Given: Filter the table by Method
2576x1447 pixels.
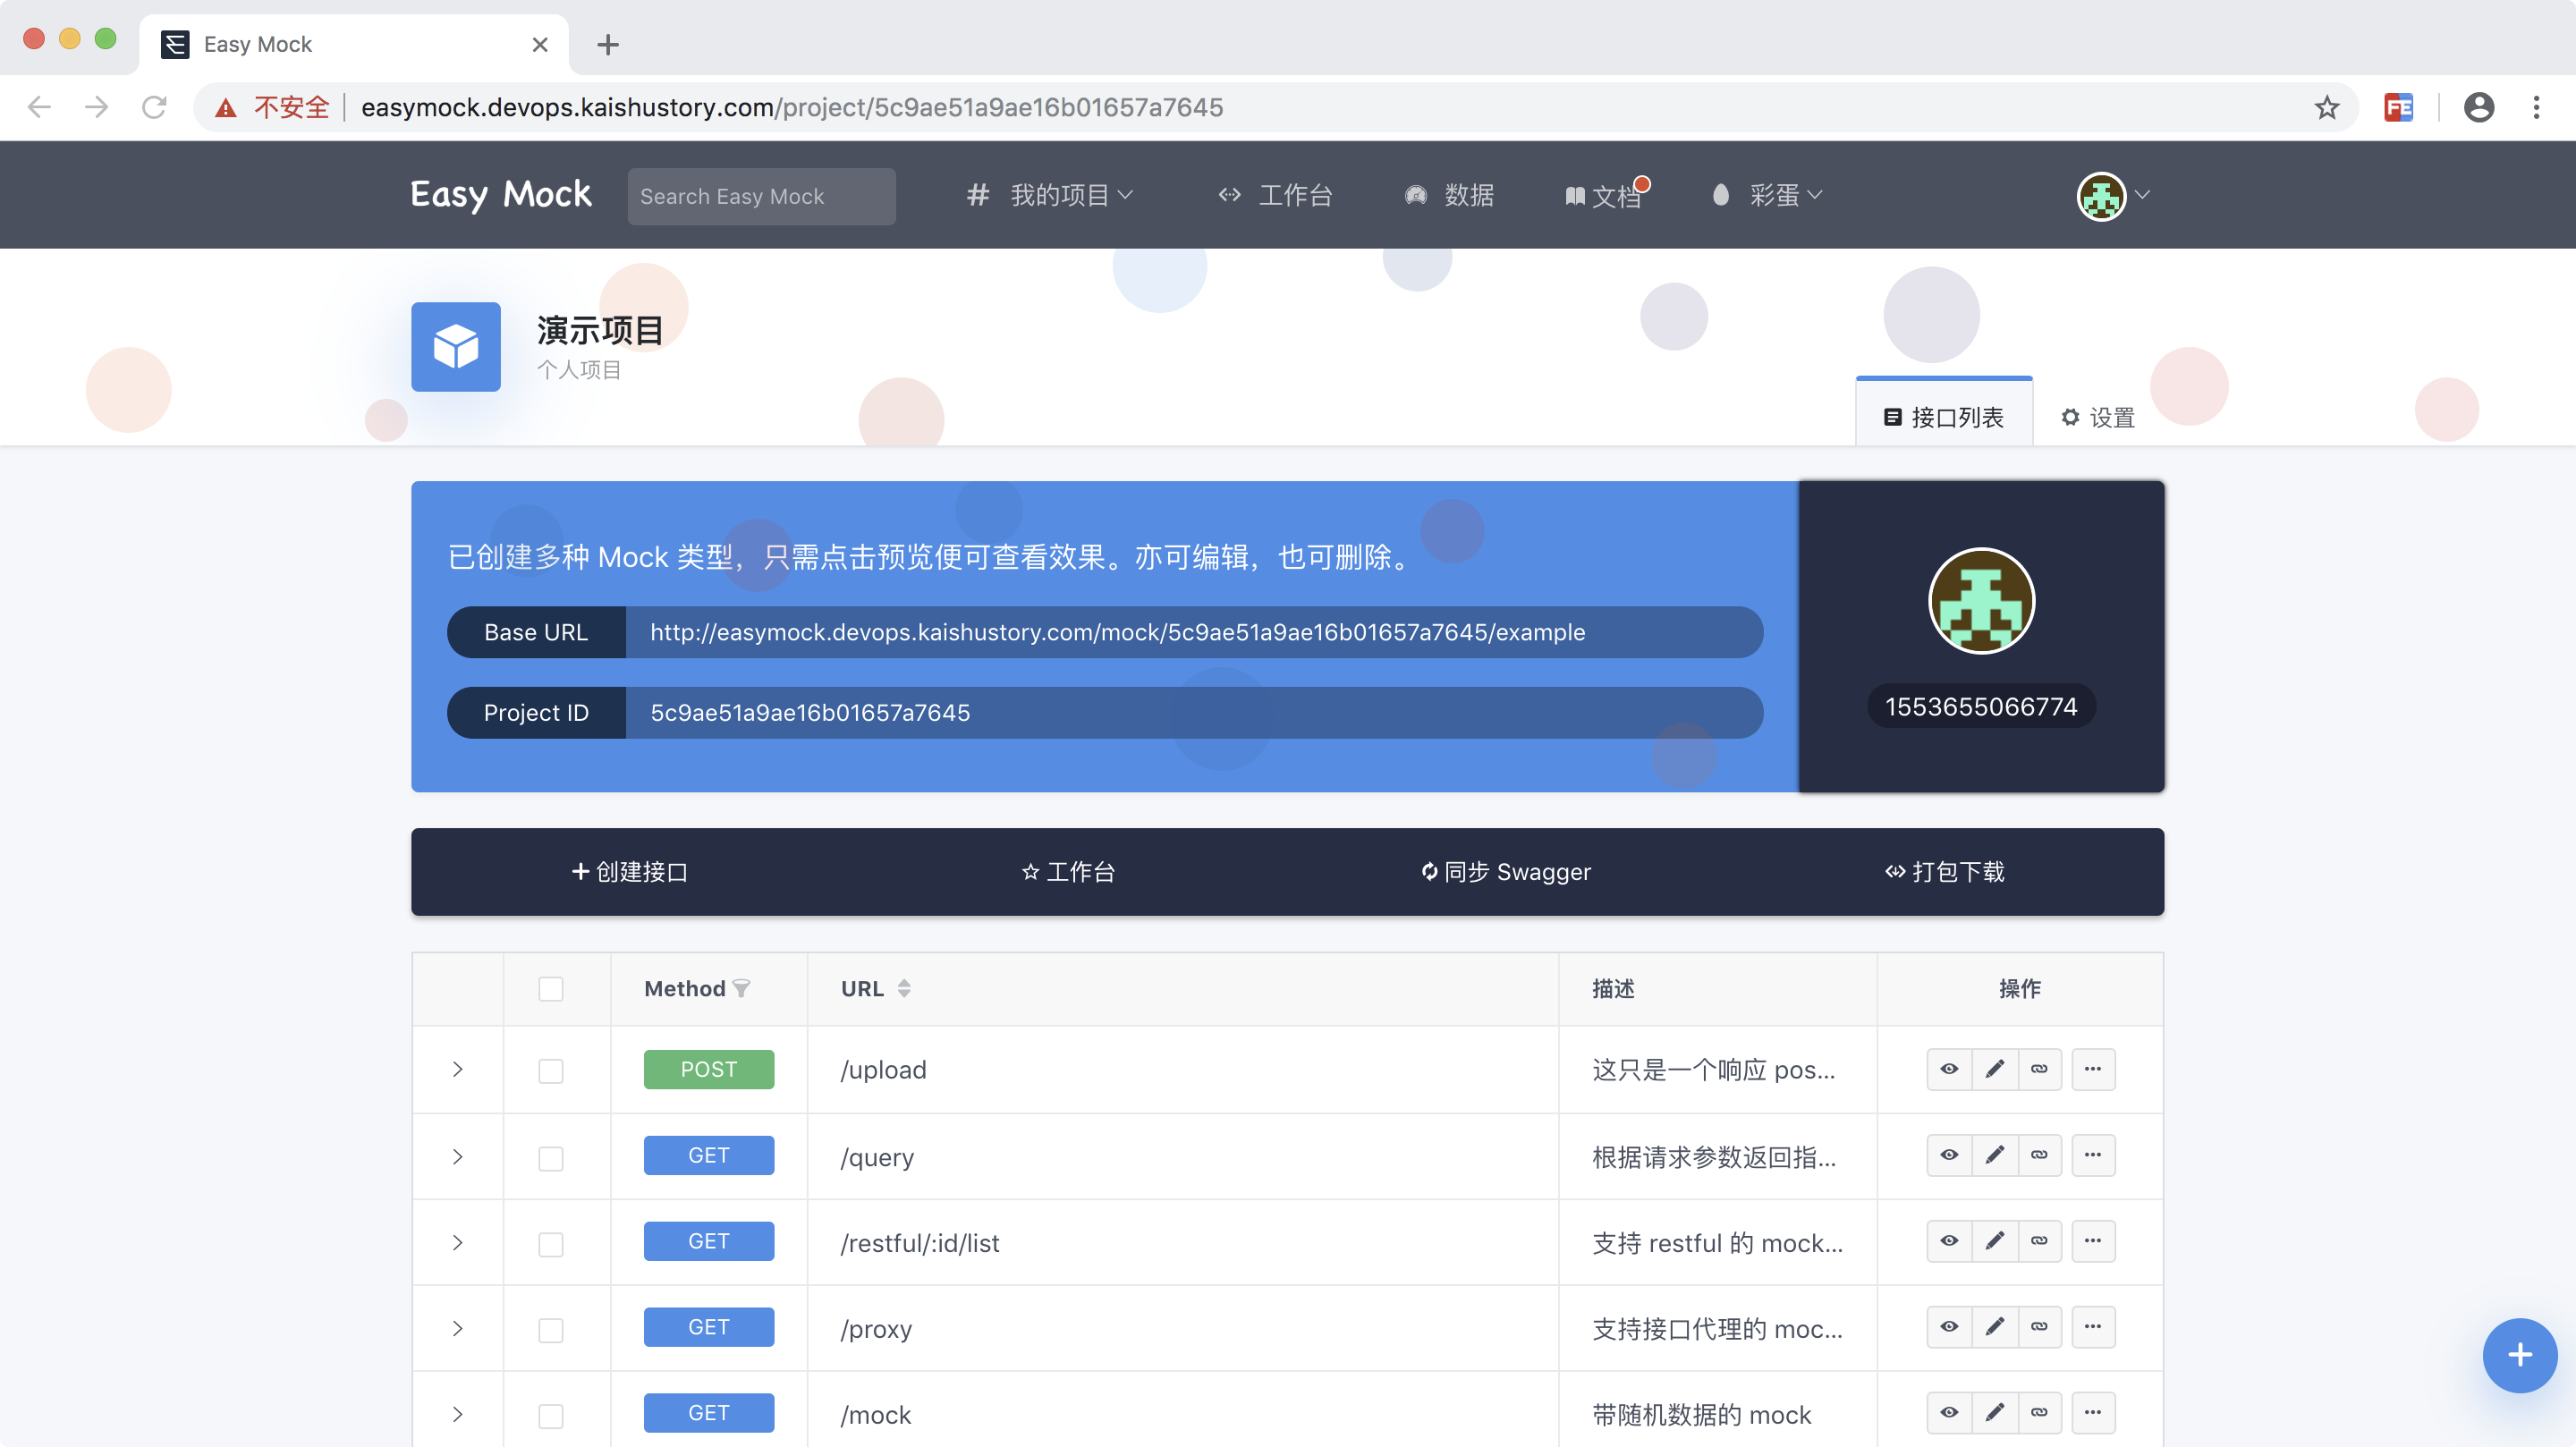Looking at the screenshot, I should tap(742, 989).
